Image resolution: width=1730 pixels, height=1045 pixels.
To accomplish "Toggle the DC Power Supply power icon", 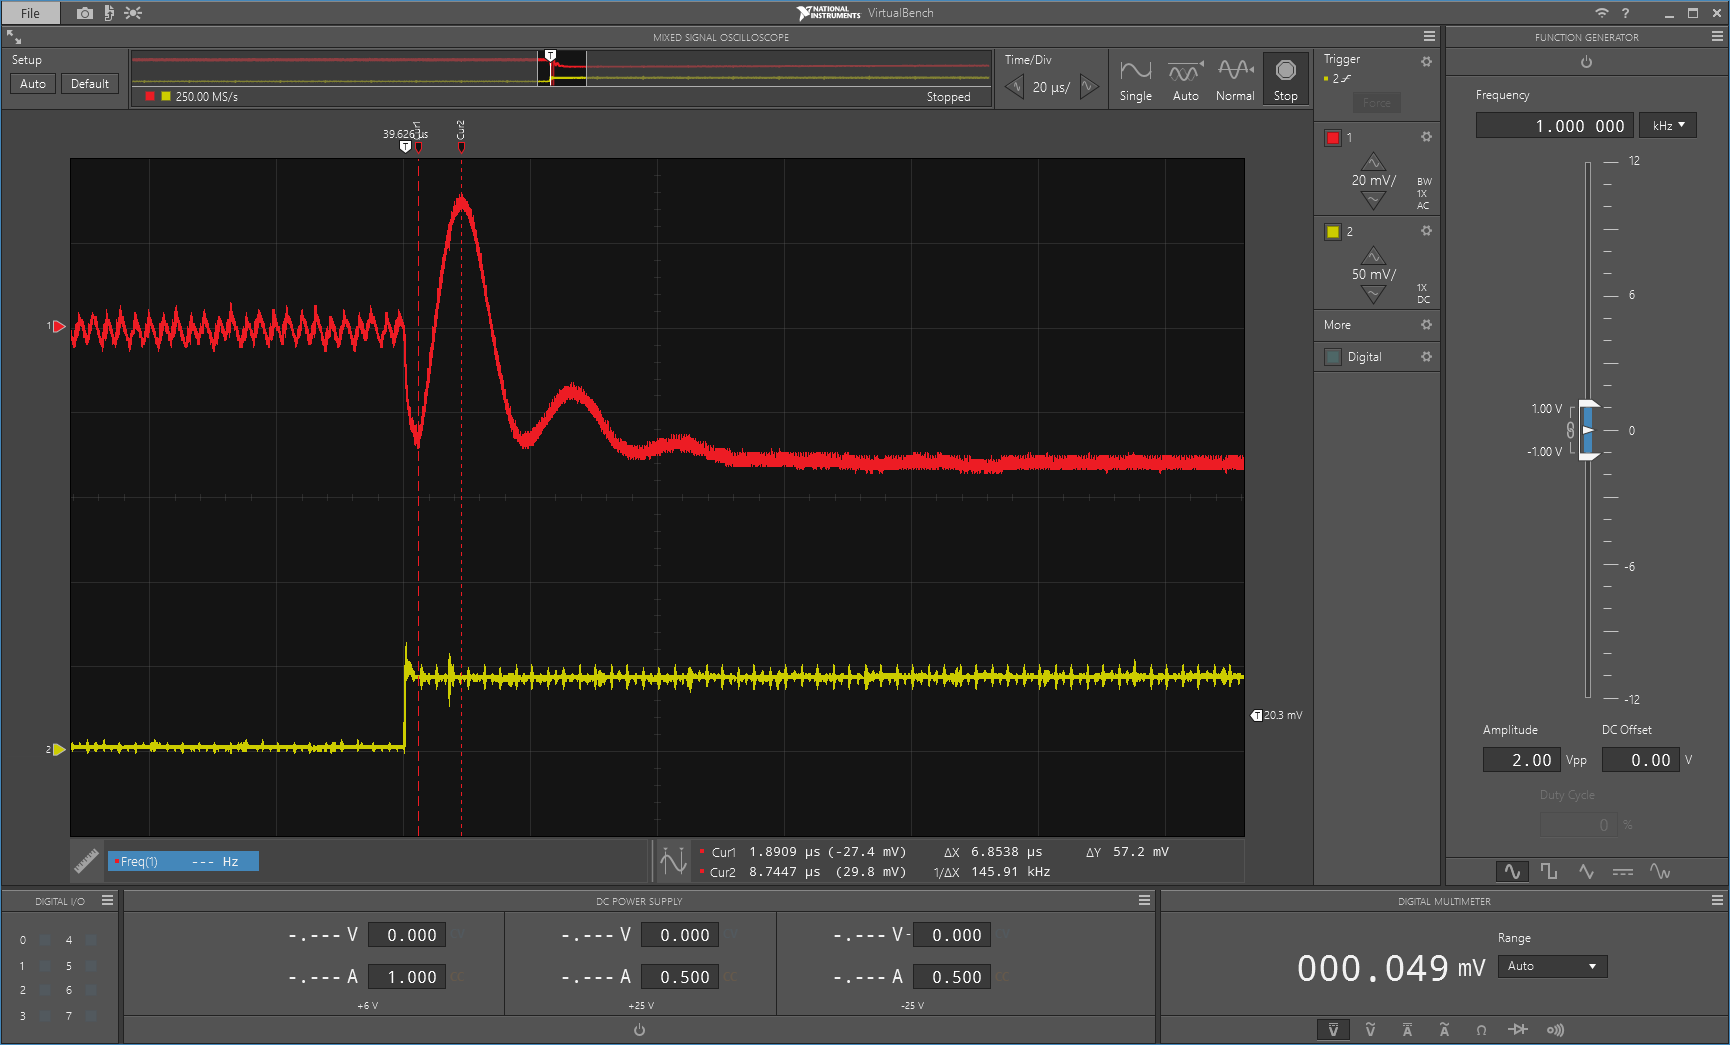I will (x=639, y=1030).
